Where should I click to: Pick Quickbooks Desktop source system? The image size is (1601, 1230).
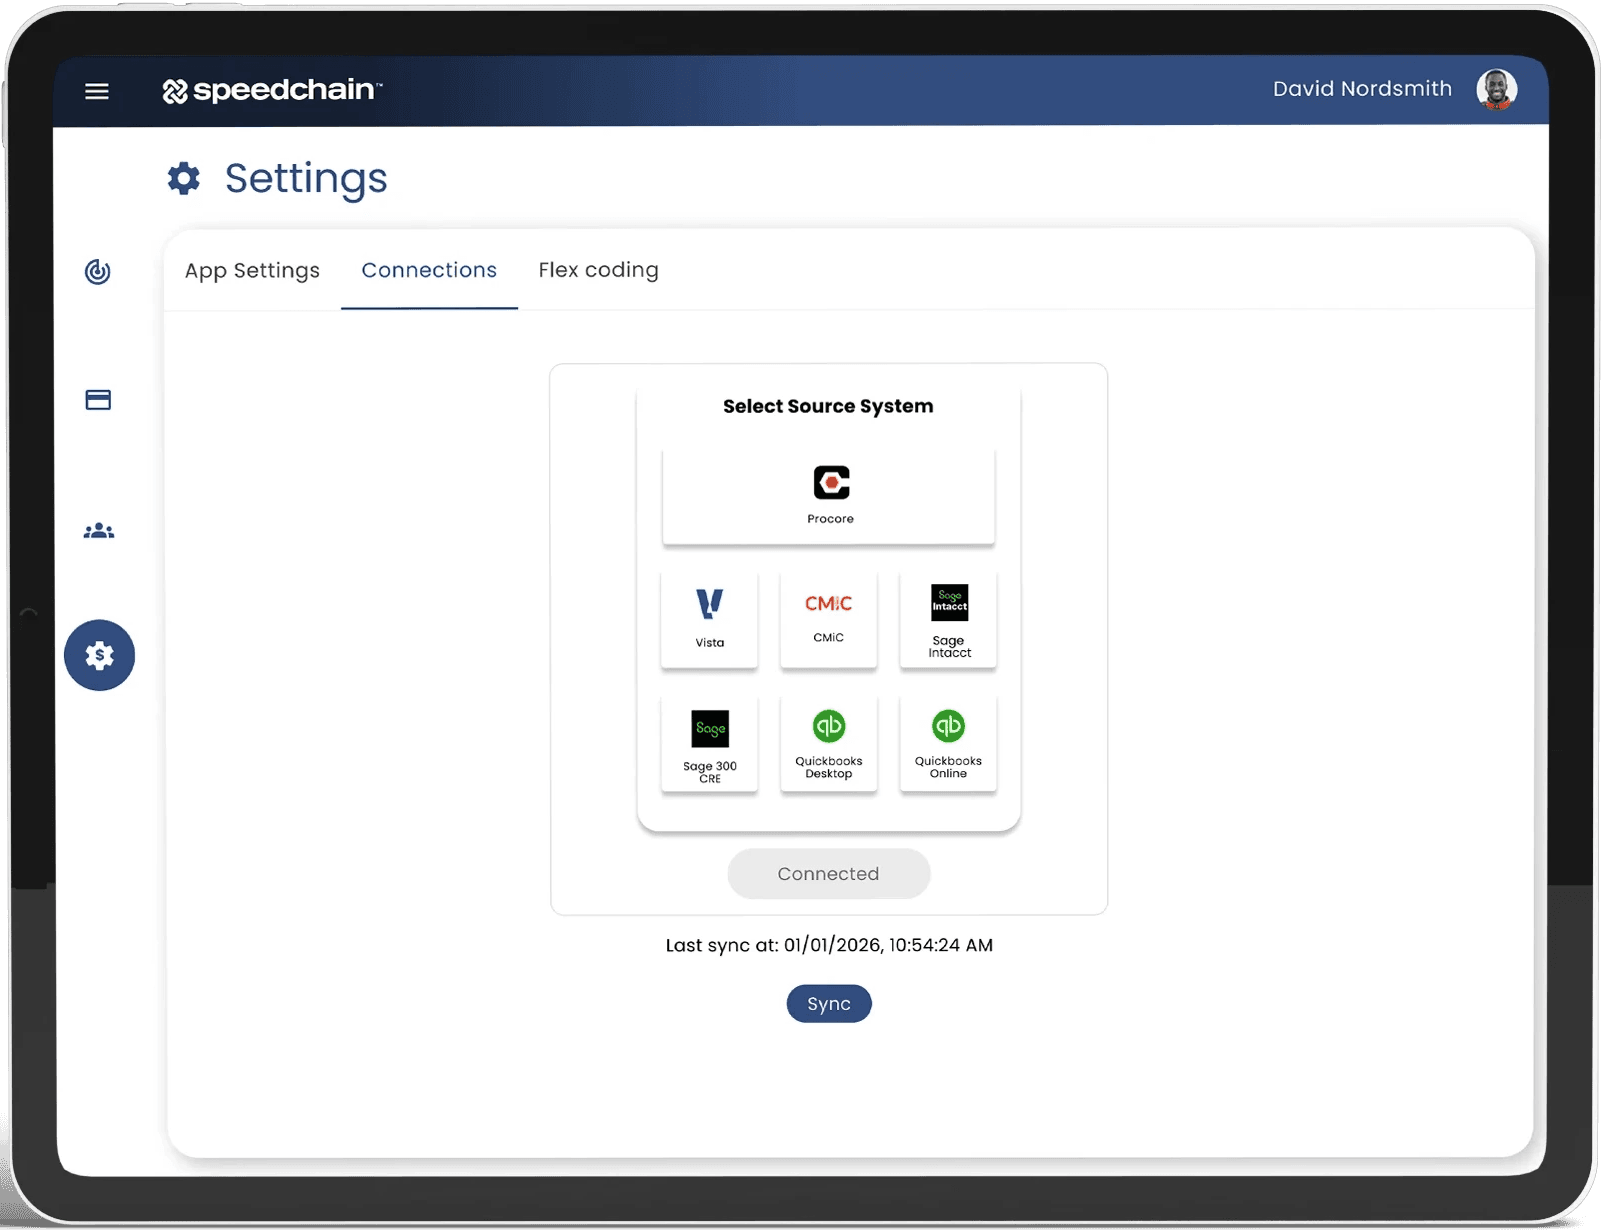tap(829, 743)
